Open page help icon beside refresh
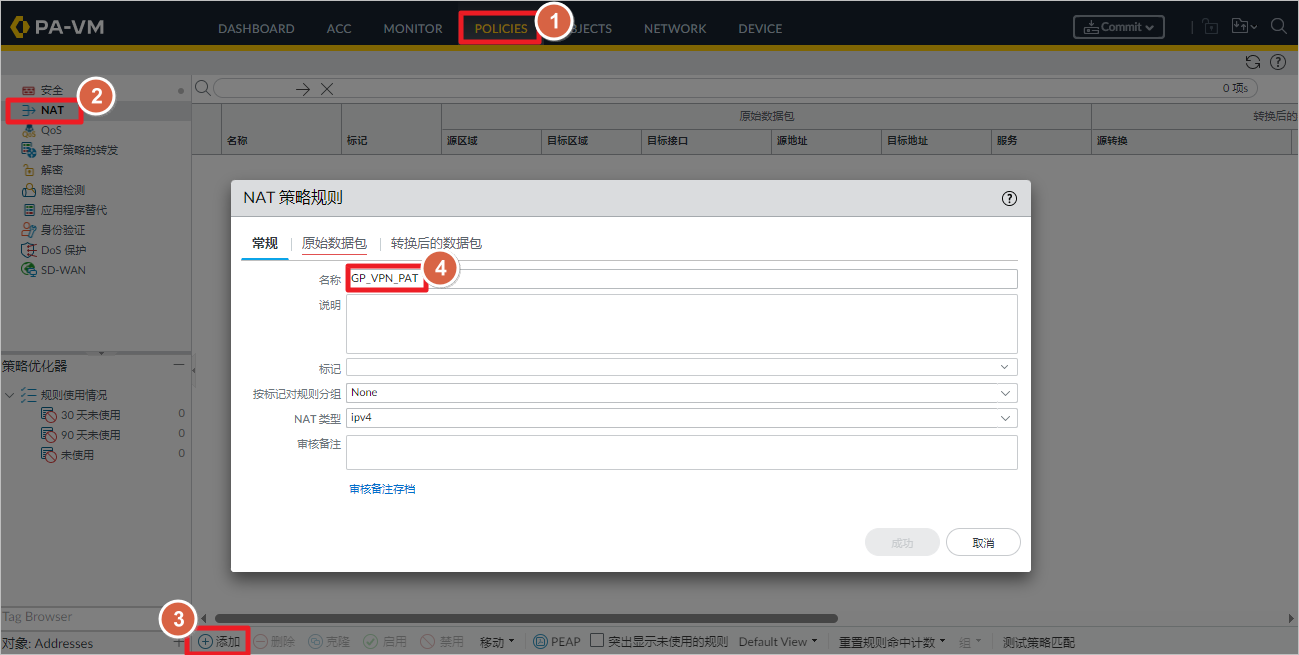1299x655 pixels. pos(1278,62)
